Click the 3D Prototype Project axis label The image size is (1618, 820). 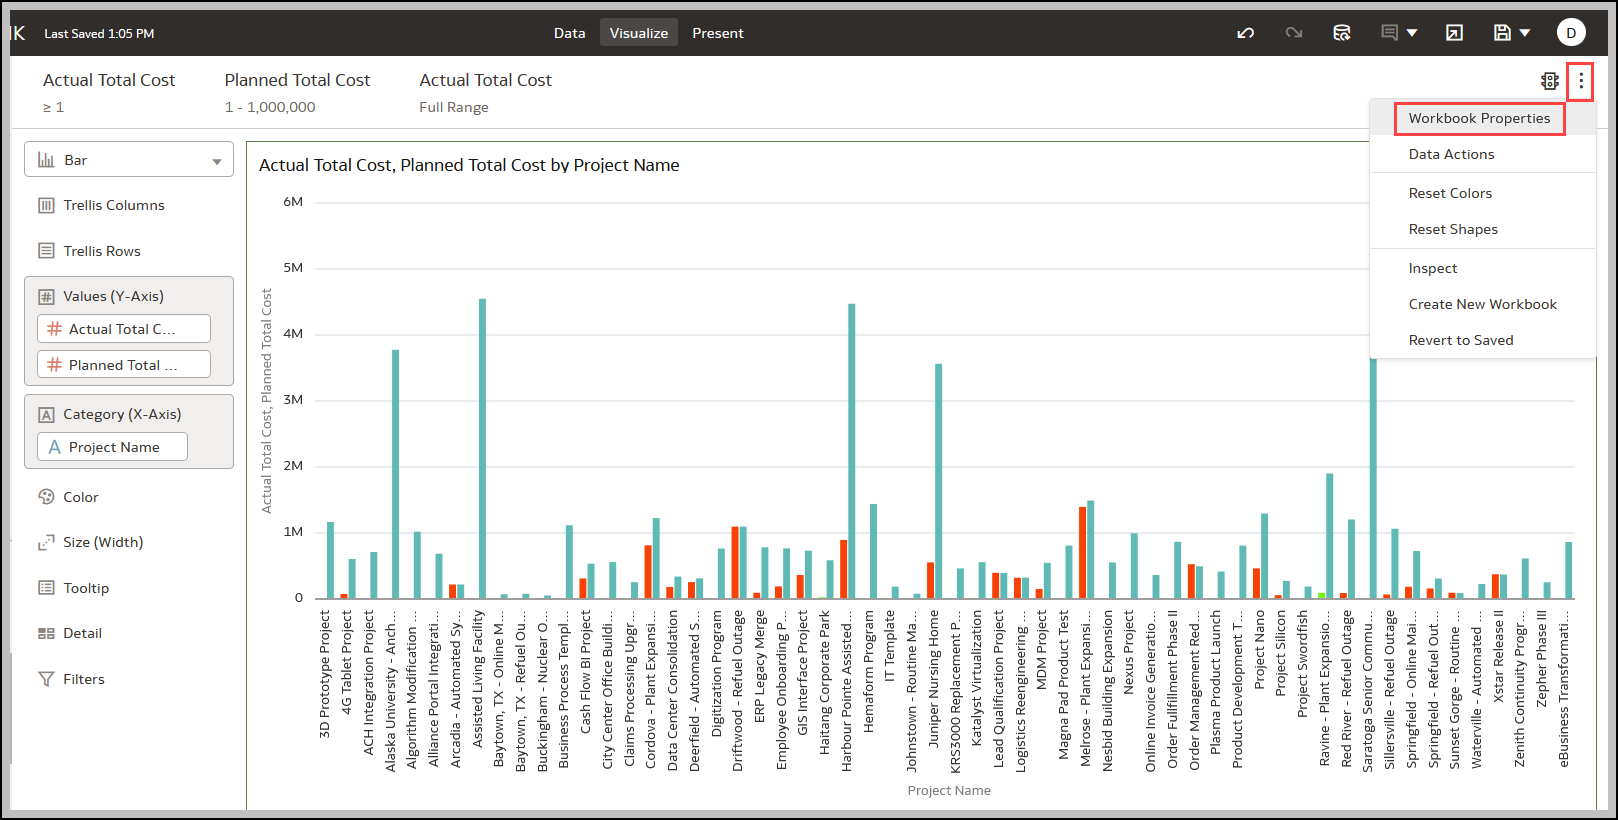[x=324, y=674]
